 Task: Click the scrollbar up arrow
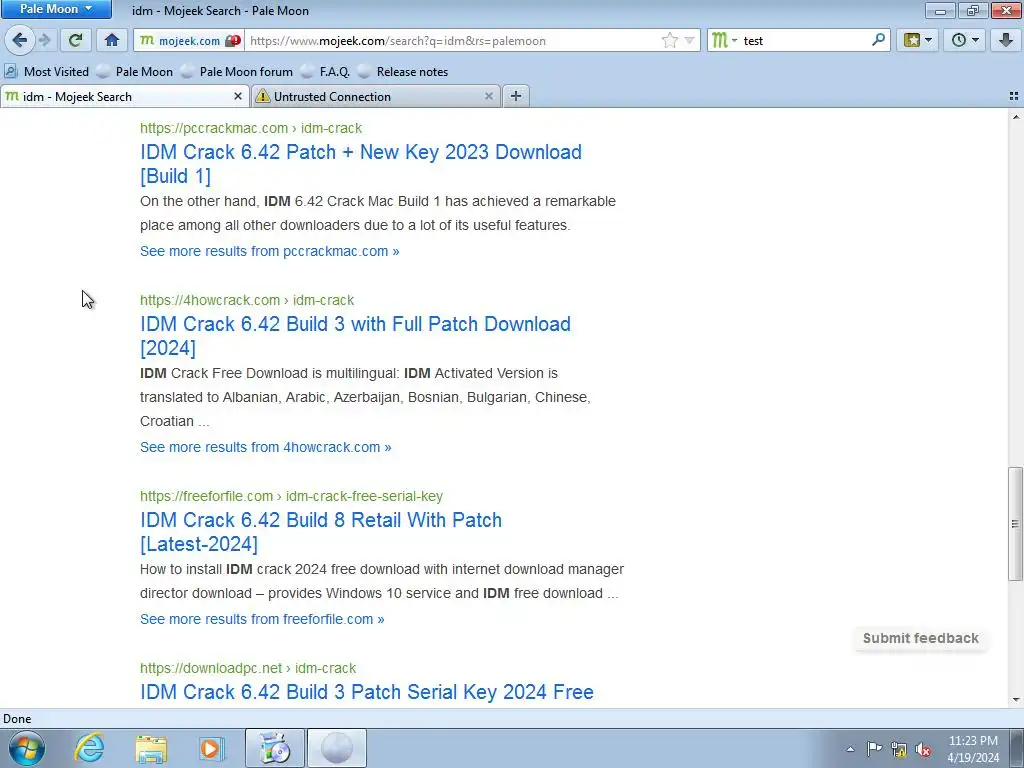tap(1015, 117)
